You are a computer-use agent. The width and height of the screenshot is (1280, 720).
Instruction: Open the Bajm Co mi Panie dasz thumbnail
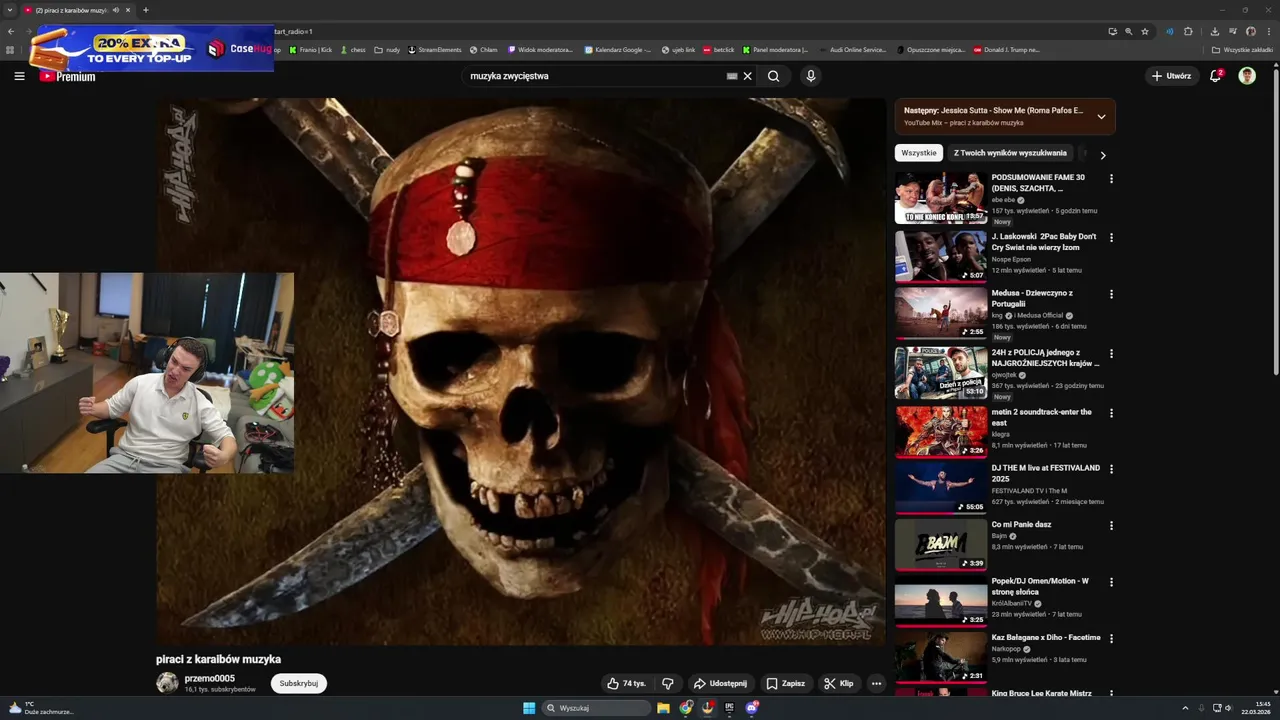click(940, 545)
